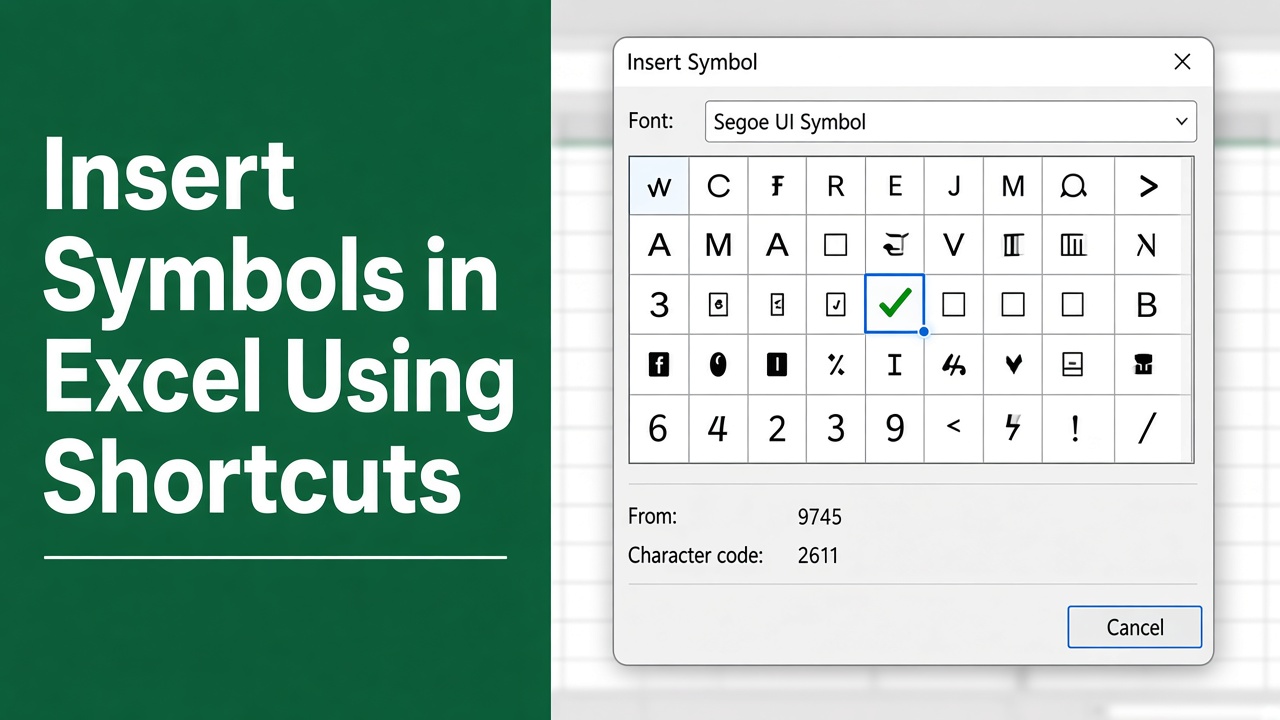Select the number 9 symbol
The image size is (1280, 720).
point(895,428)
